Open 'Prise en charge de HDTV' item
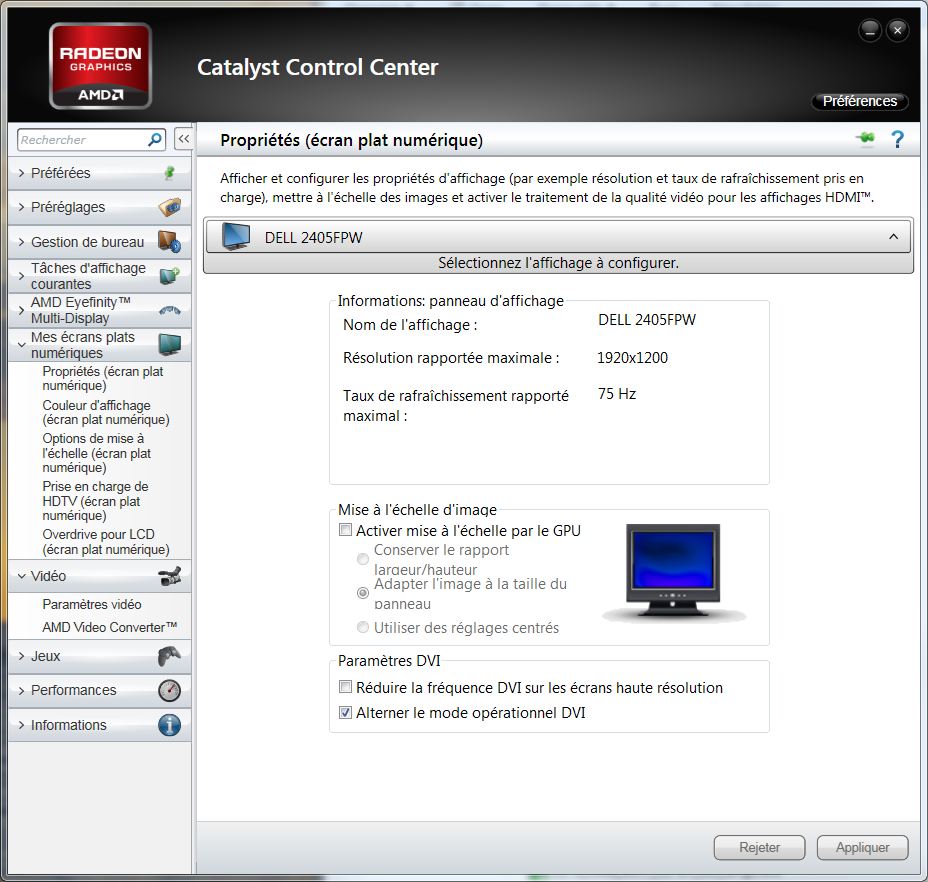 point(95,501)
